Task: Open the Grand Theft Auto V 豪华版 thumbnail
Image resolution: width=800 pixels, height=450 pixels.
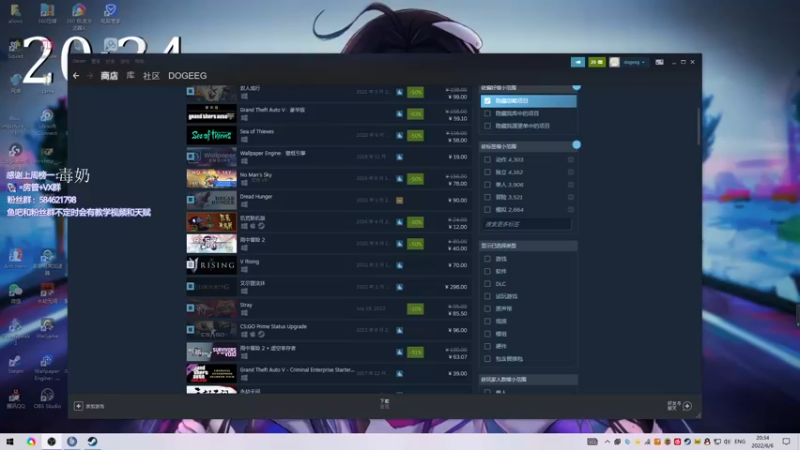Action: coord(211,114)
